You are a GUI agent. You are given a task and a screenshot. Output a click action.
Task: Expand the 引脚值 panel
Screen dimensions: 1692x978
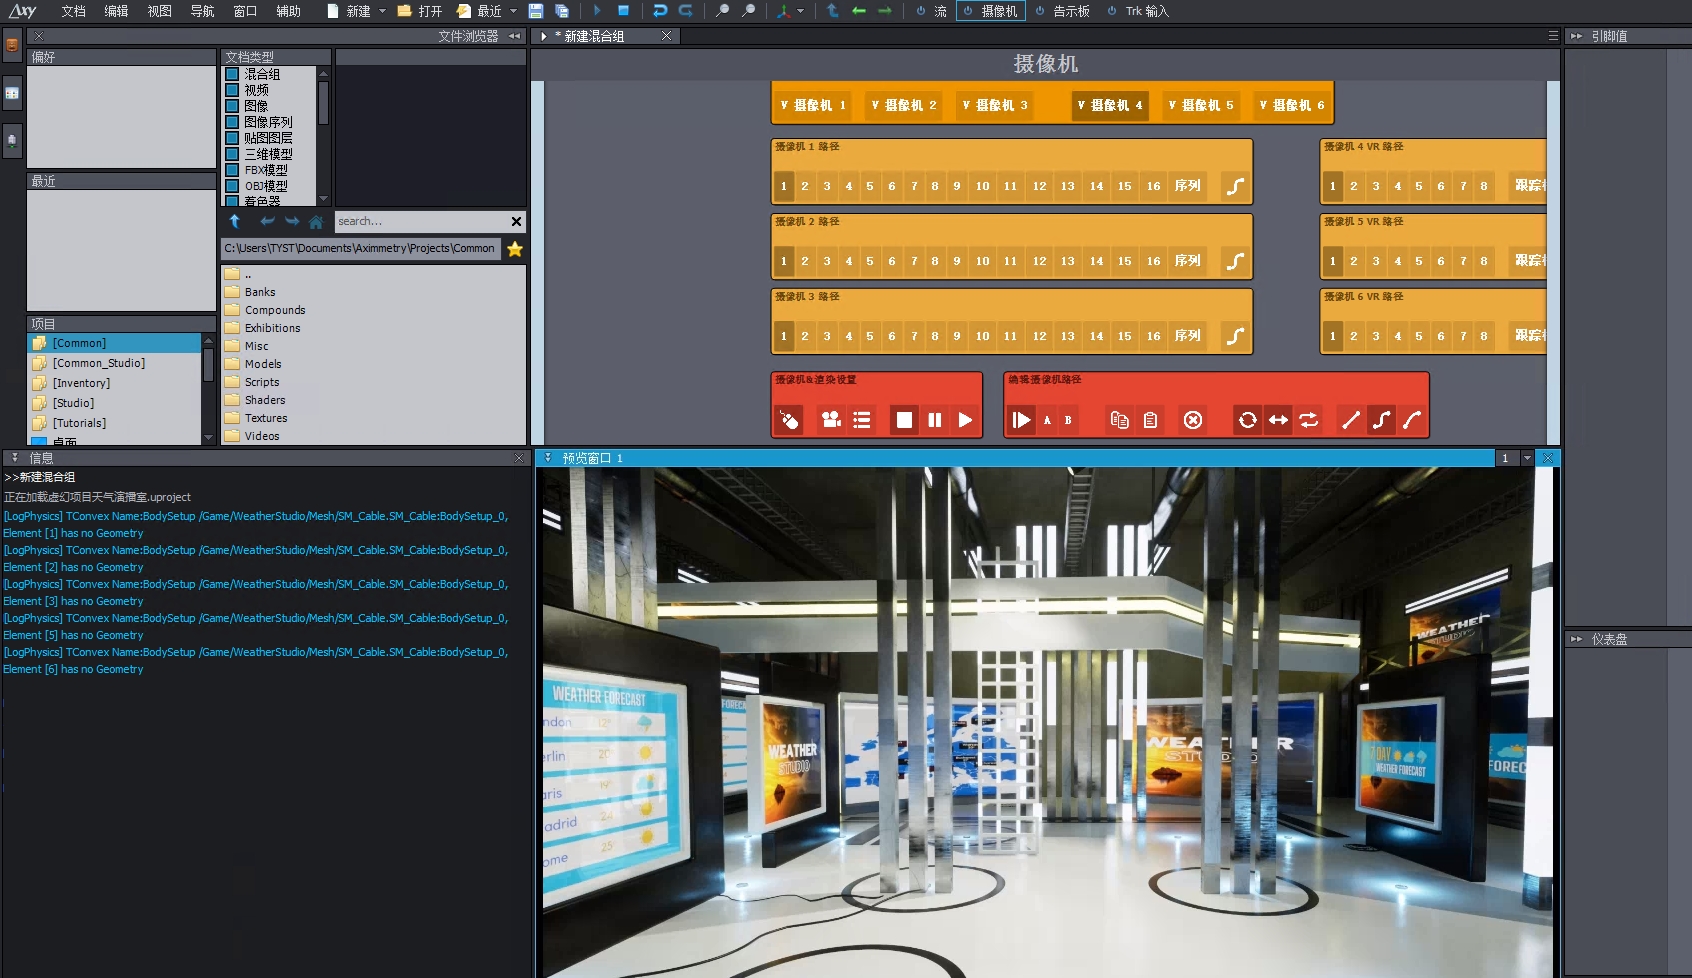coord(1577,36)
